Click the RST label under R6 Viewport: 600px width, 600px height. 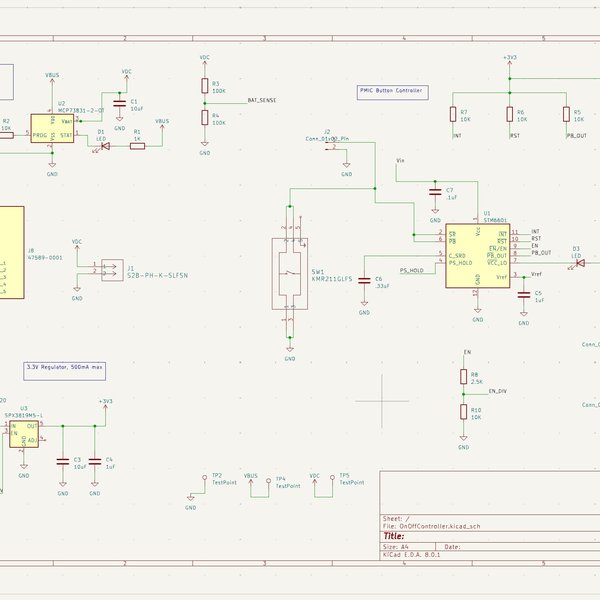[515, 135]
